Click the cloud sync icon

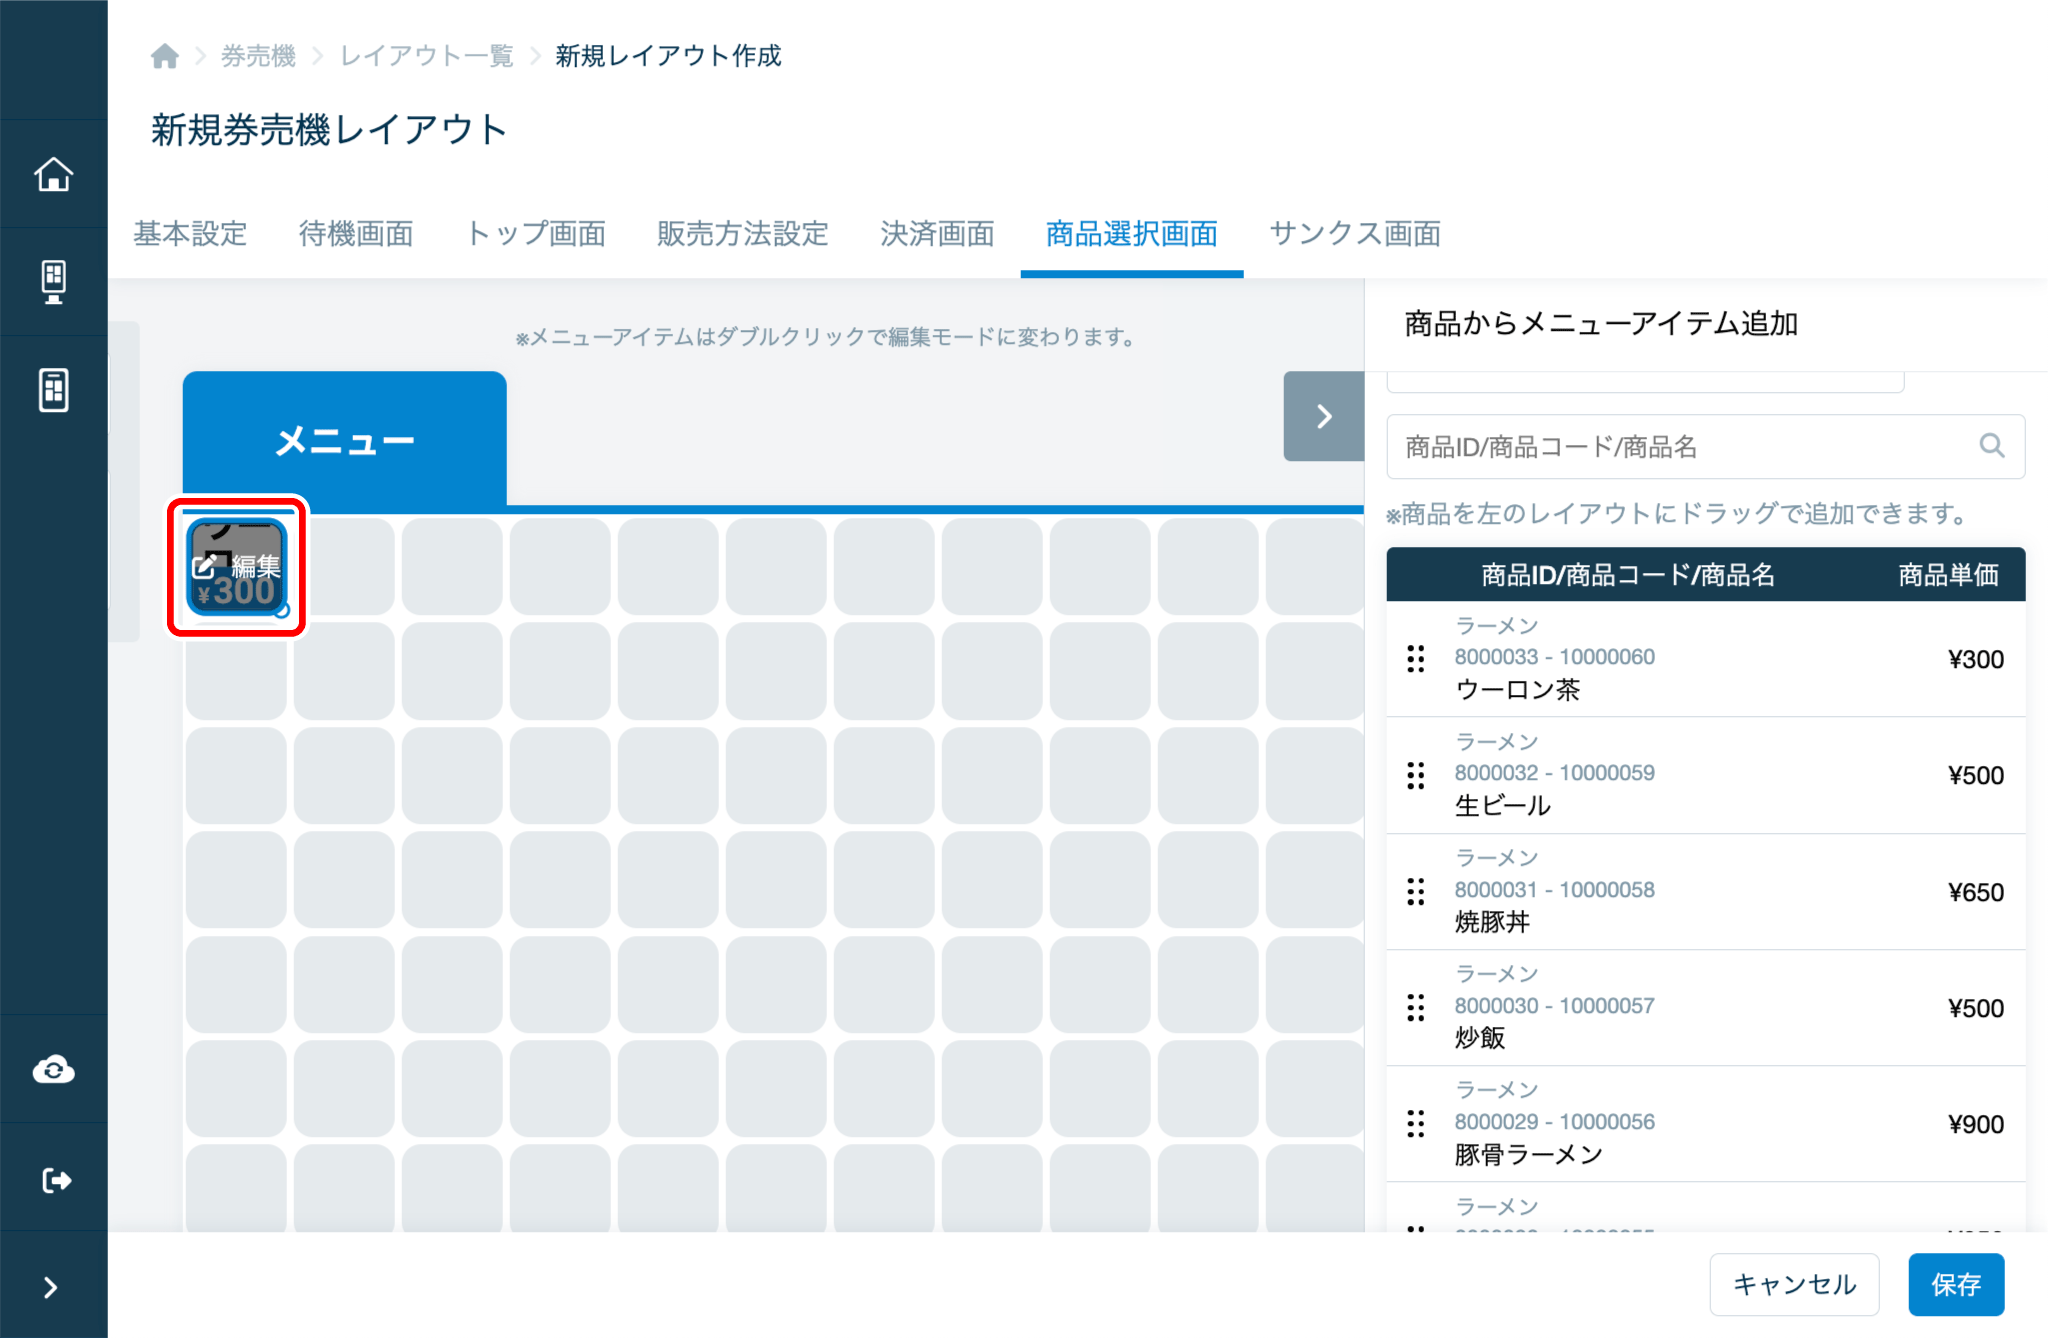54,1070
